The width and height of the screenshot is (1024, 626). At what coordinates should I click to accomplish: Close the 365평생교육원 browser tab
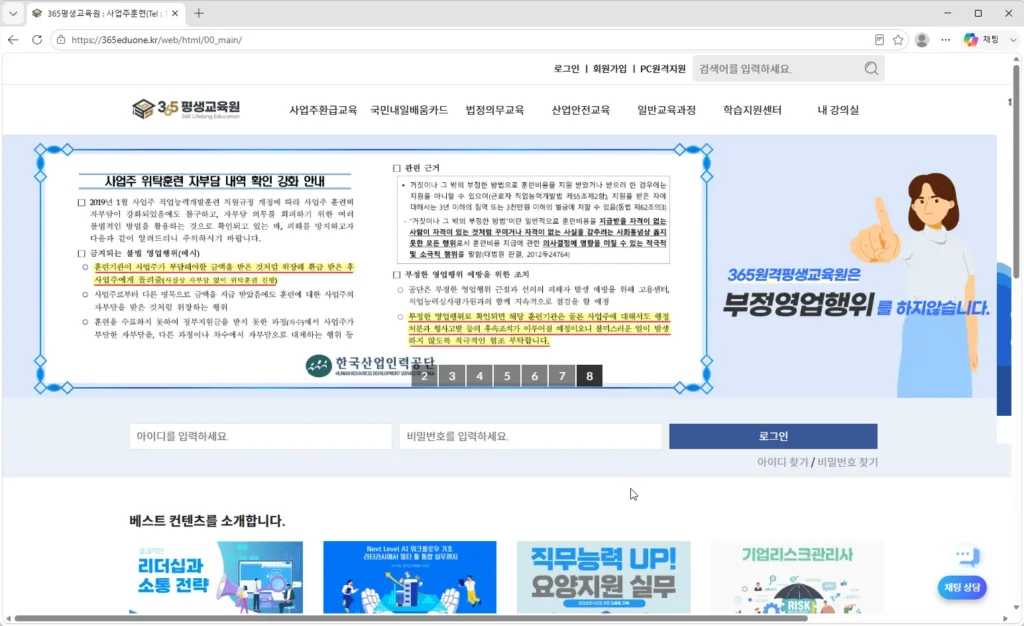click(x=175, y=13)
